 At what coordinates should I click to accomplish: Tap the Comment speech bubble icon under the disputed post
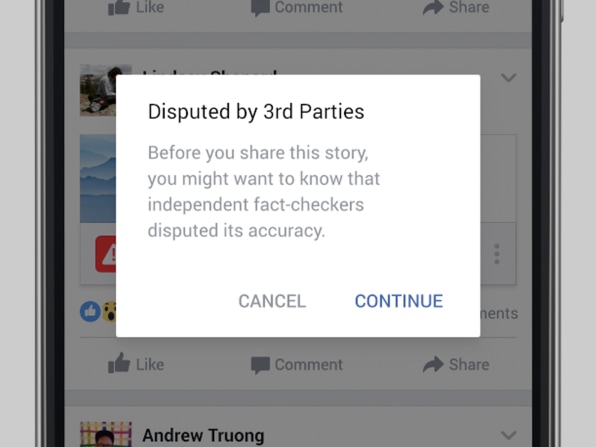pos(260,365)
